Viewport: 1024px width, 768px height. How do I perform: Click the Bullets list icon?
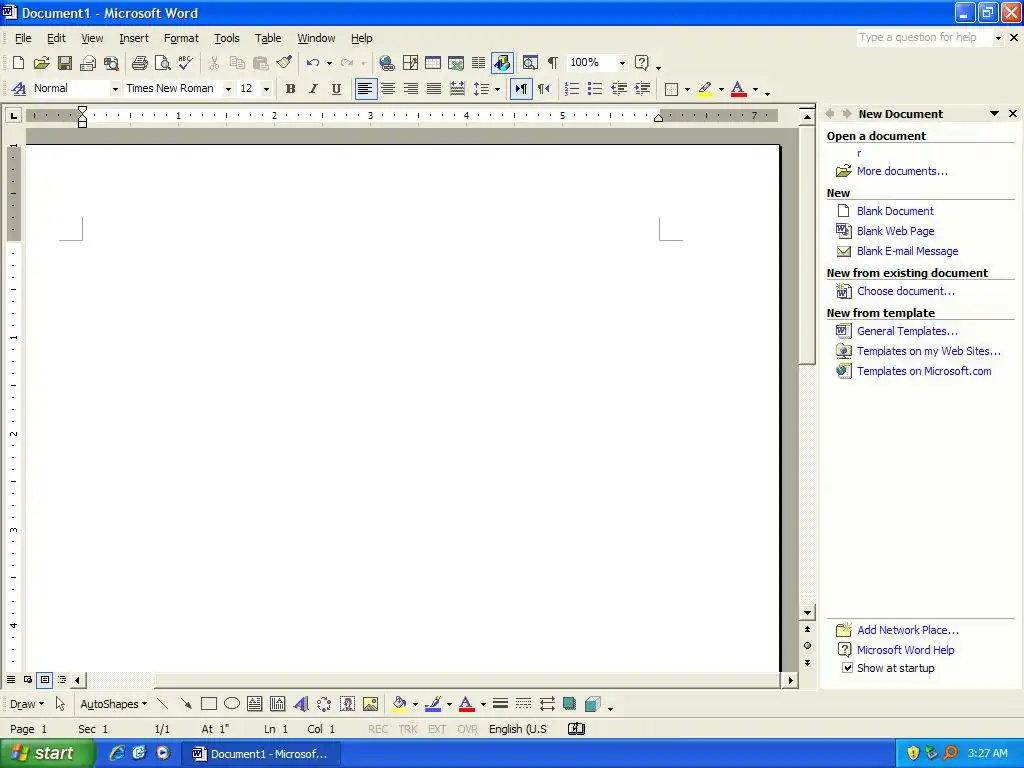(595, 89)
